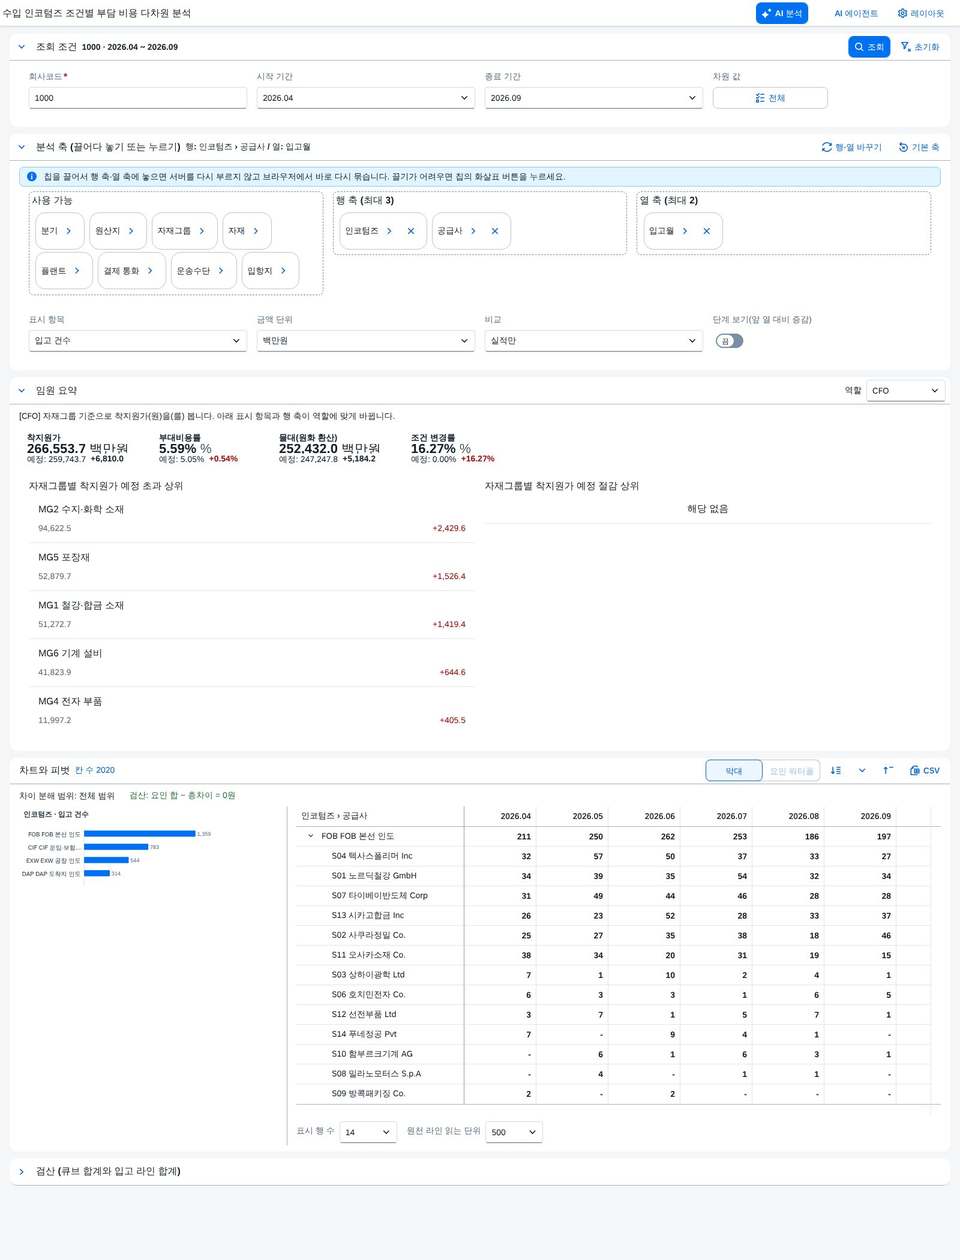Collapse the 임원 요약 section
The width and height of the screenshot is (960, 1260).
click(22, 391)
